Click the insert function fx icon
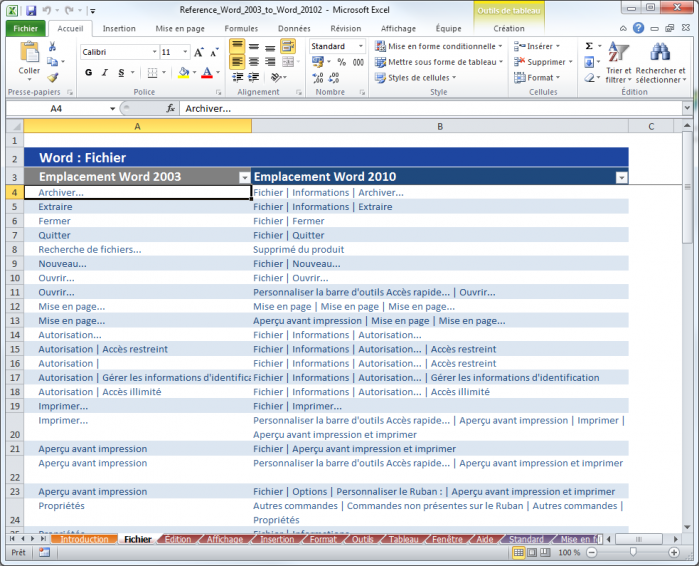 [170, 108]
